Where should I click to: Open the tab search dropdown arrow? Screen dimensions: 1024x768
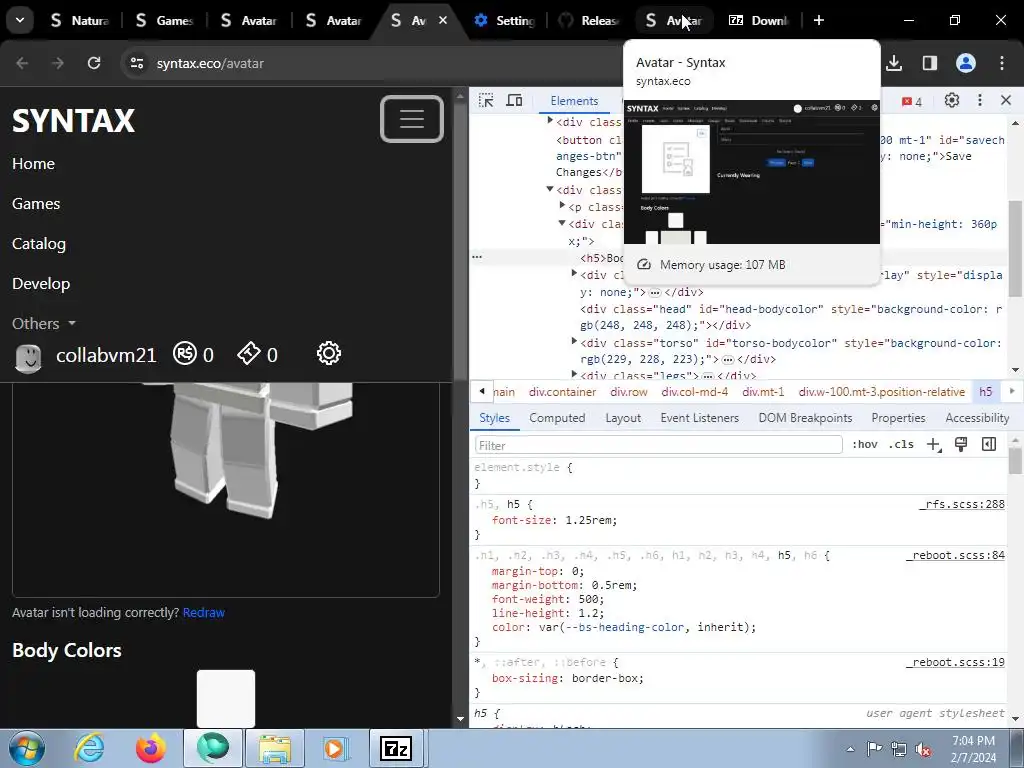coord(20,20)
